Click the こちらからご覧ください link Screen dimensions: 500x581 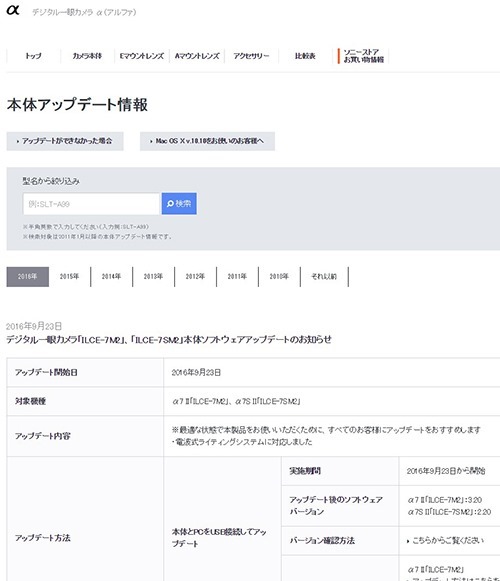pyautogui.click(x=448, y=541)
